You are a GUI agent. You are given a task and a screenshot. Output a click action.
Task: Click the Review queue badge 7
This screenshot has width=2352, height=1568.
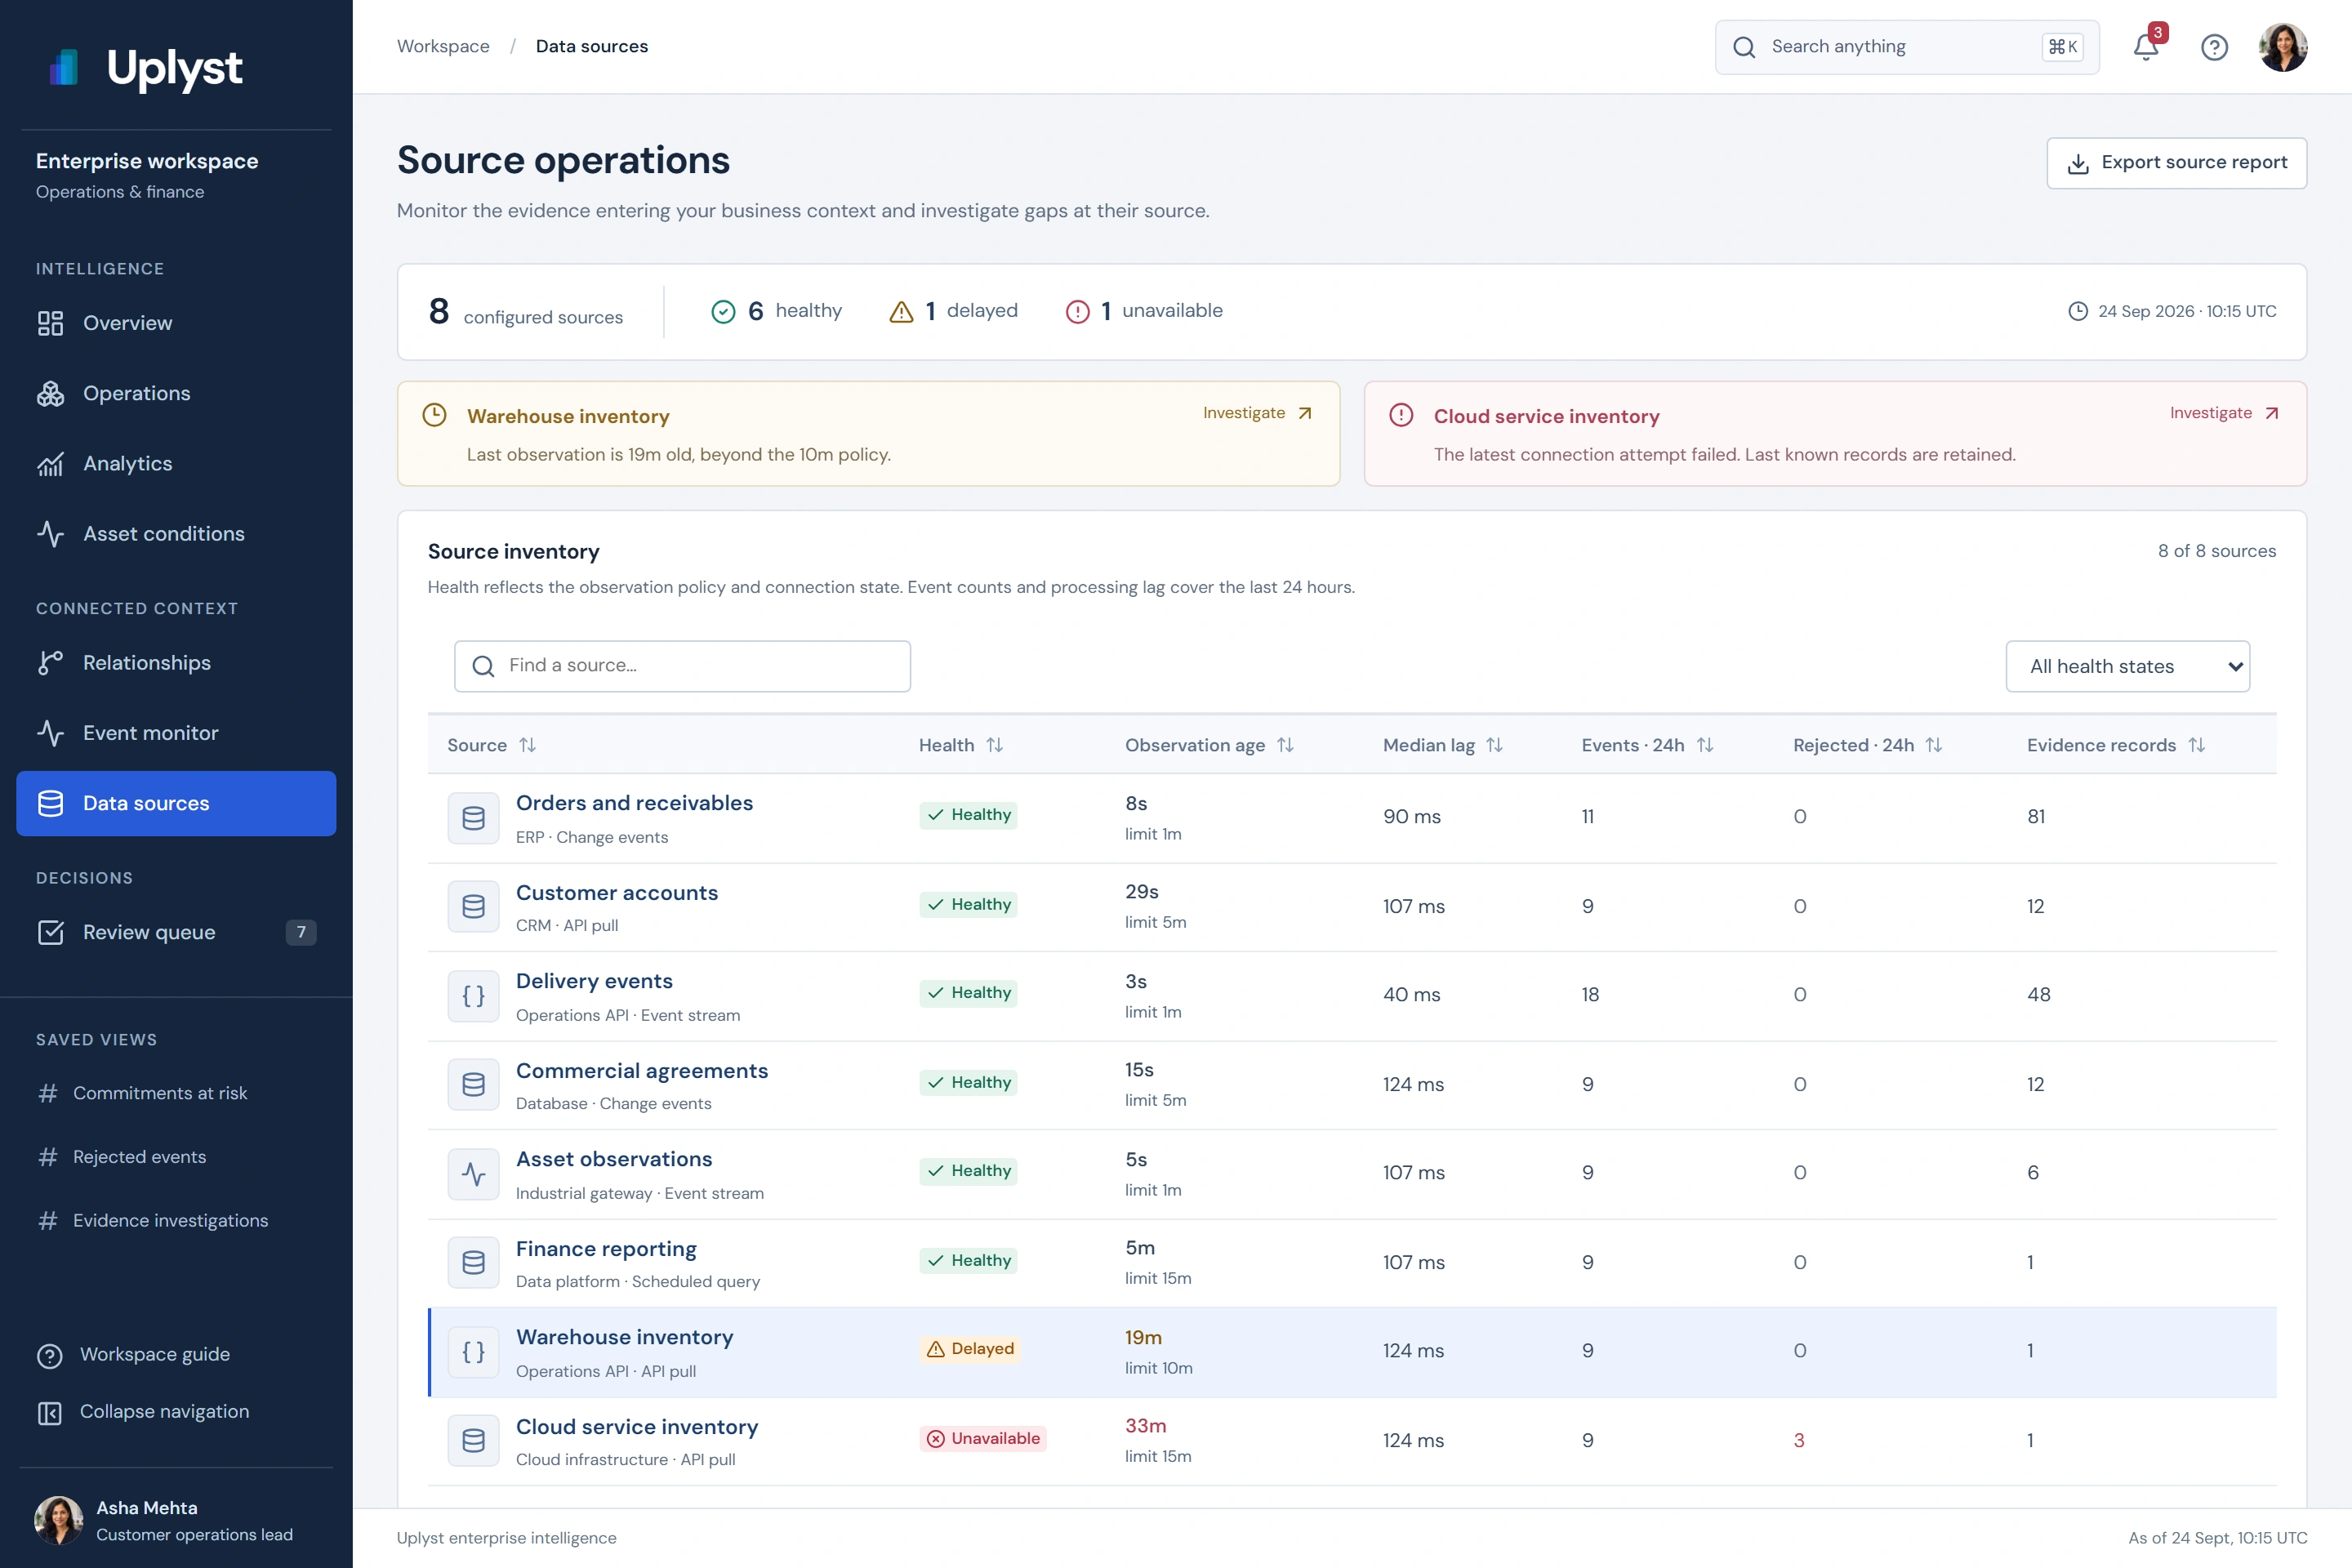point(301,932)
